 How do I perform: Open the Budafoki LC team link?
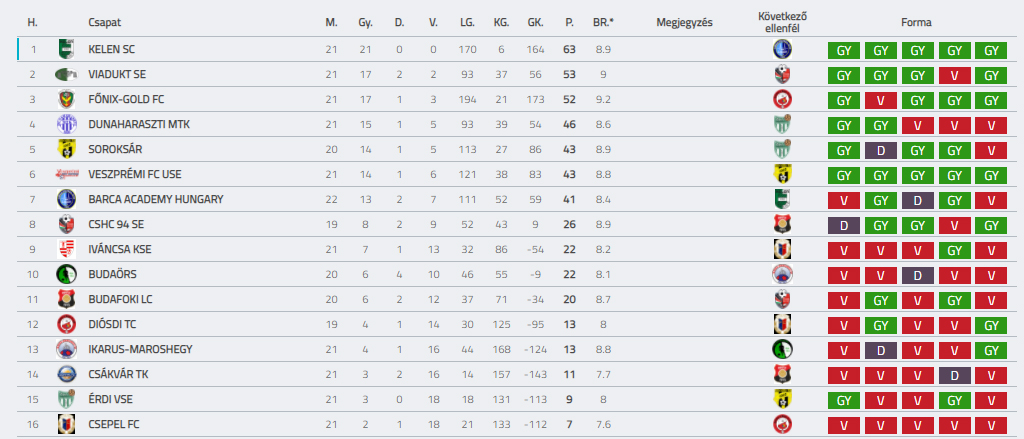[x=118, y=299]
